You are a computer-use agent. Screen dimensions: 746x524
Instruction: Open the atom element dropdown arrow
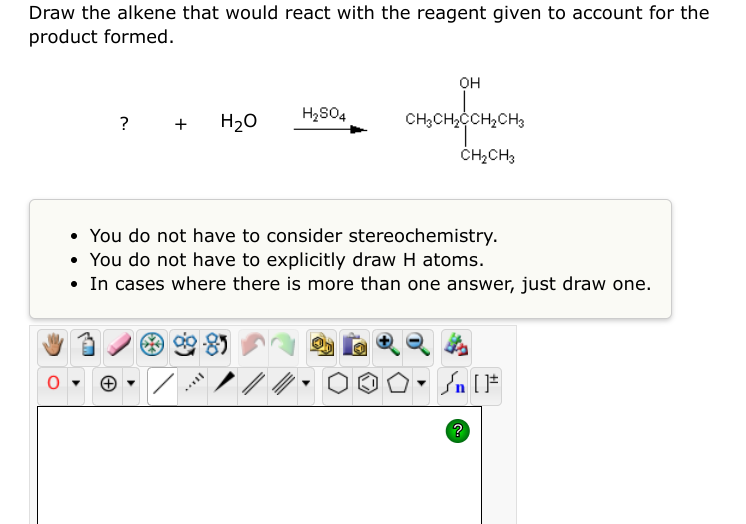[x=76, y=383]
